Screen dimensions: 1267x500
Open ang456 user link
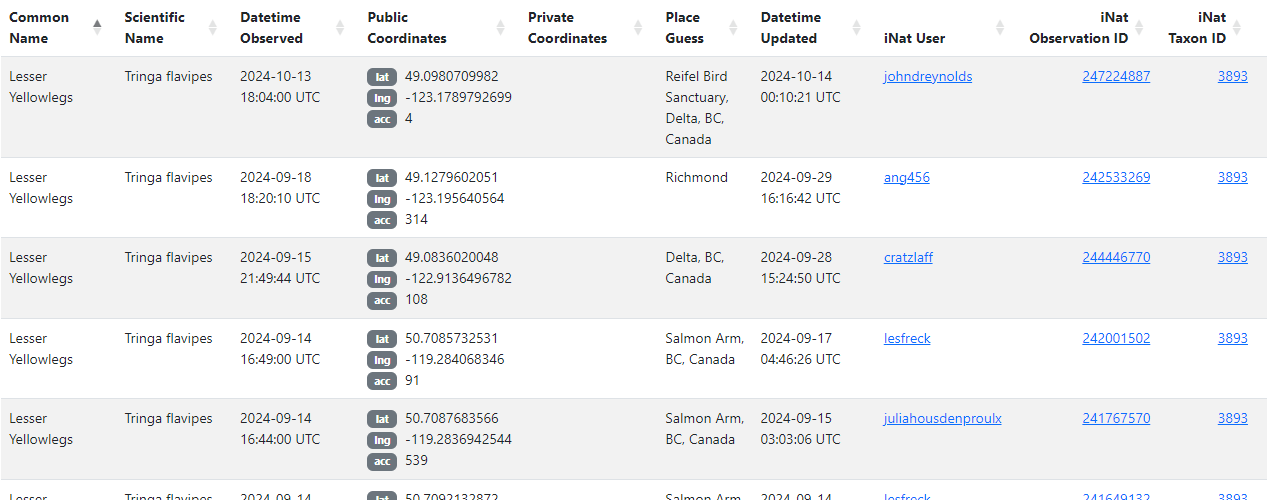pyautogui.click(x=906, y=178)
